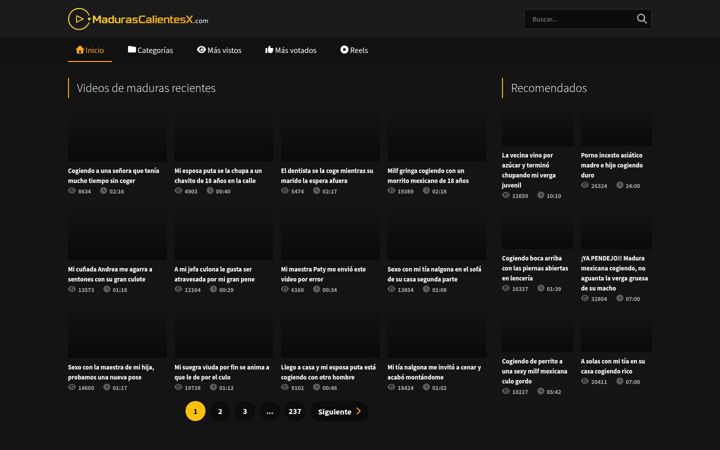
Task: Click the duration text 01:17
Action: point(120,388)
